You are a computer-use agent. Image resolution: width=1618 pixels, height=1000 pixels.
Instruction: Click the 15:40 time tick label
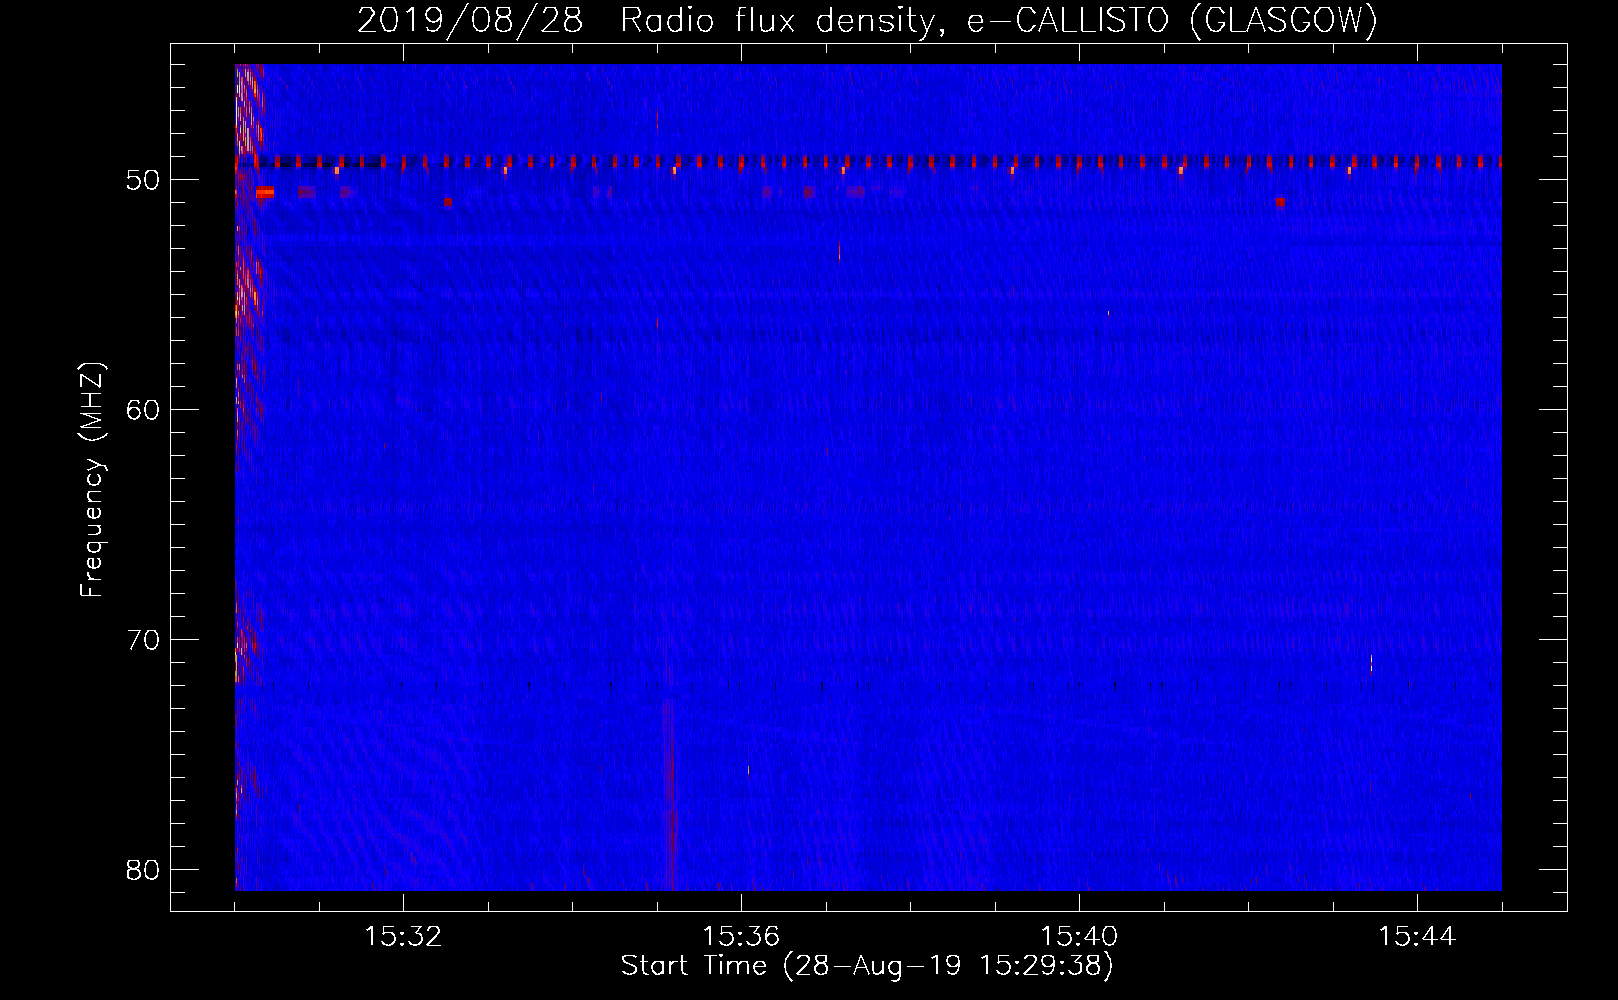coord(1079,937)
